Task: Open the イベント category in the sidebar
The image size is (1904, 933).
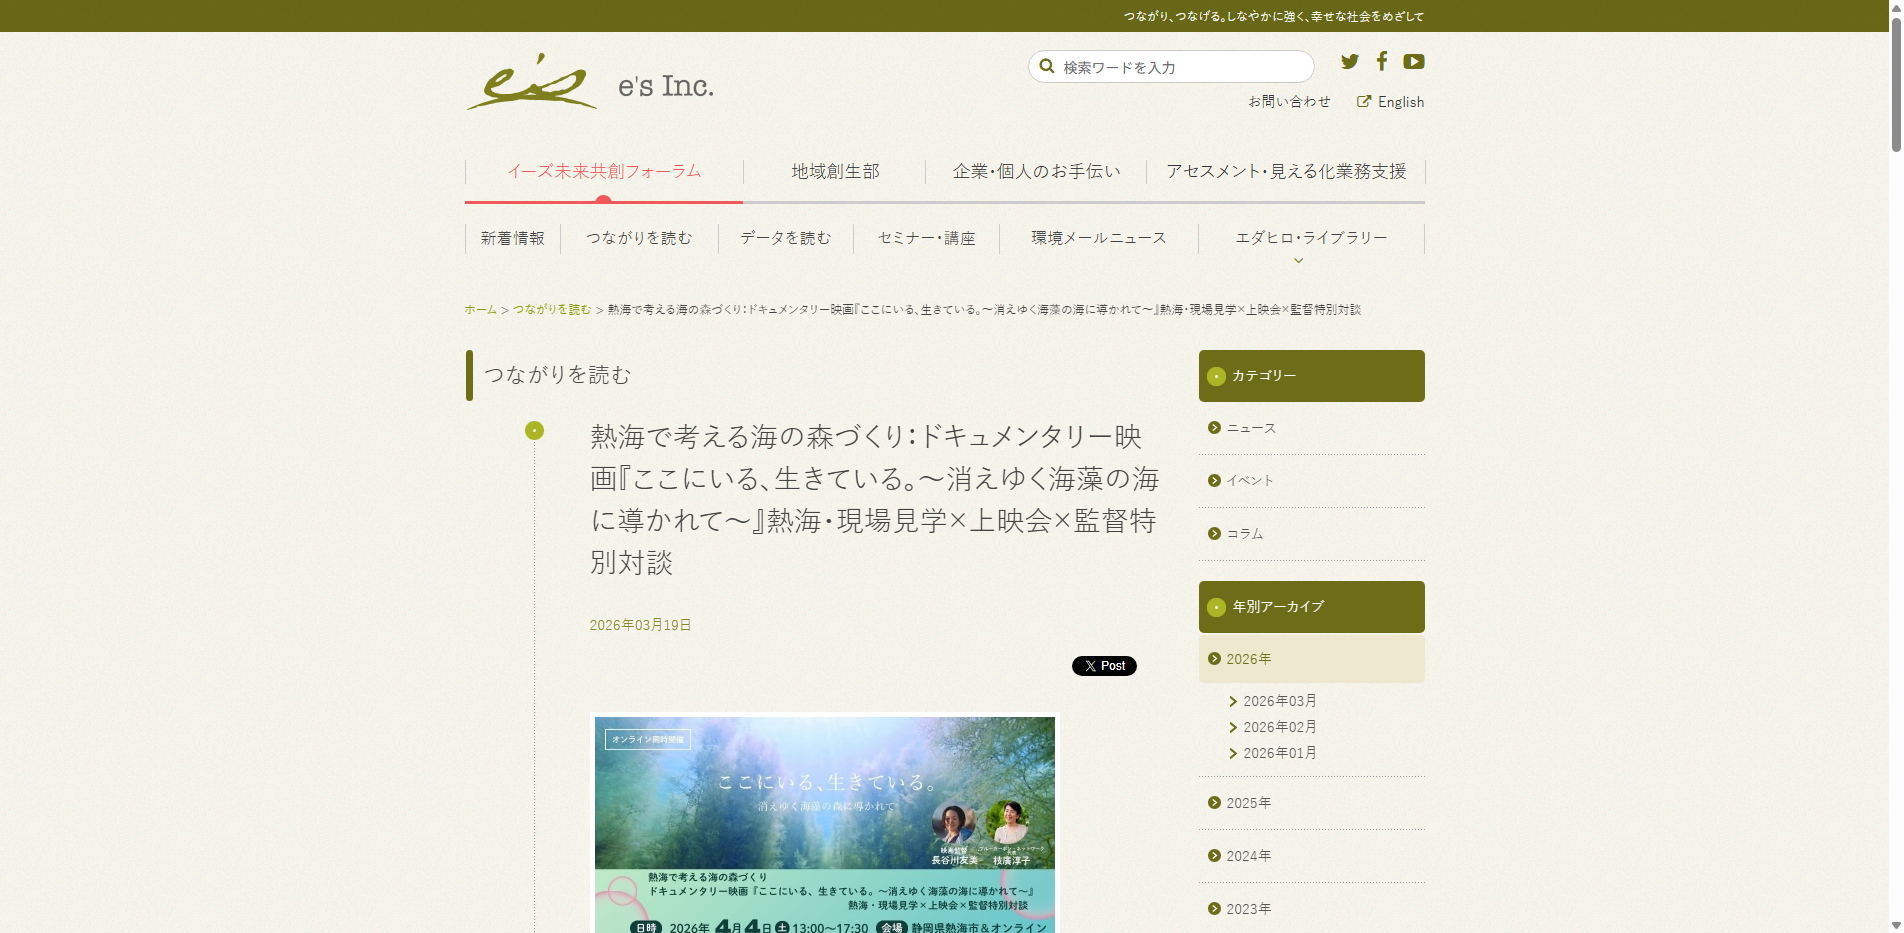Action: click(x=1250, y=480)
